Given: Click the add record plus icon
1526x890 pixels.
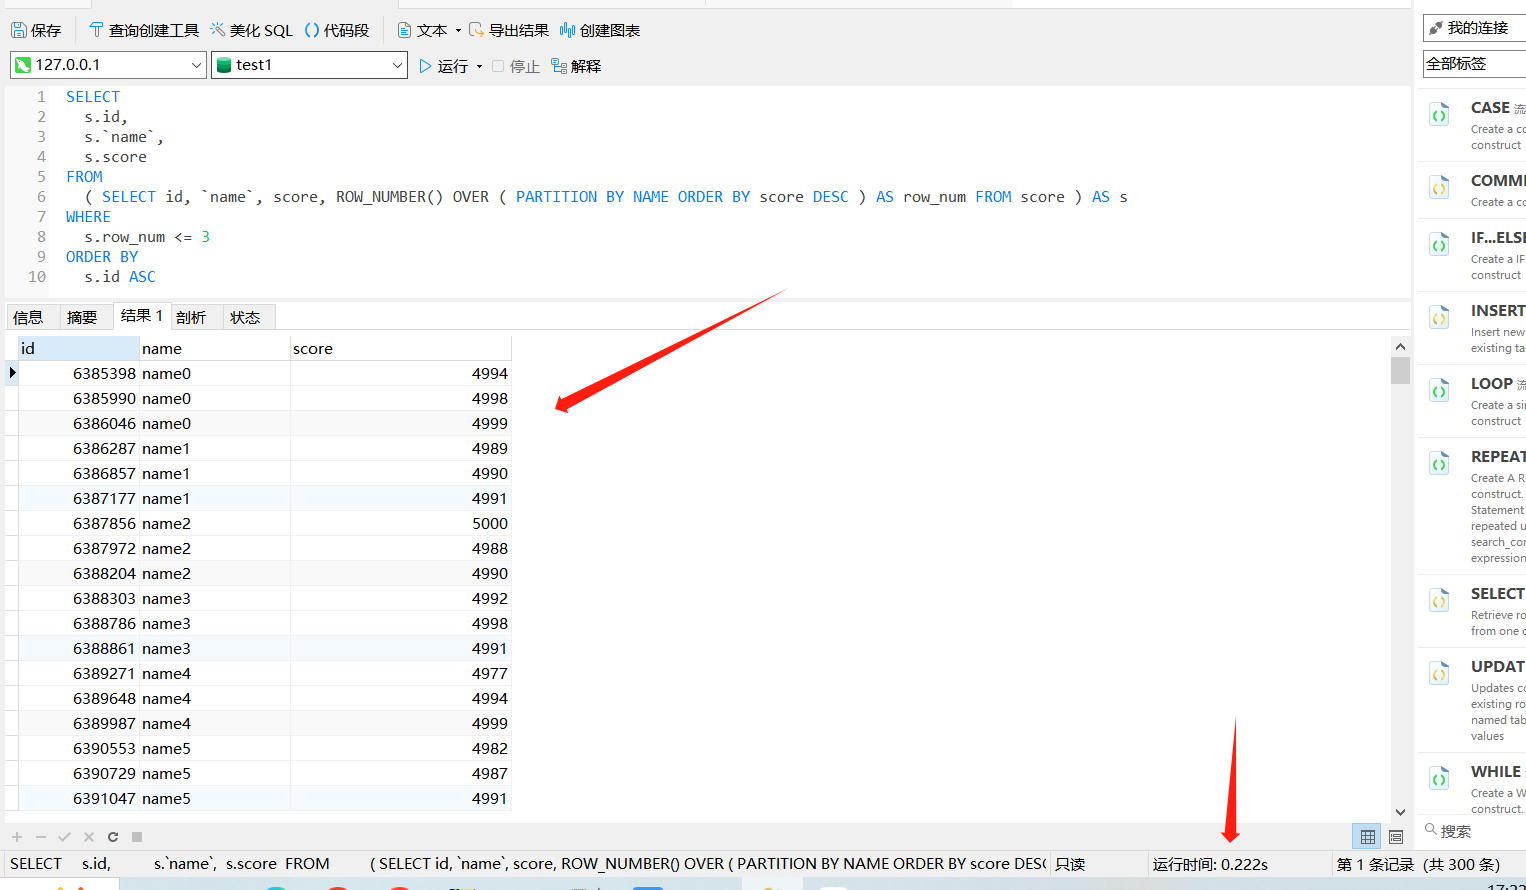Looking at the screenshot, I should (17, 837).
